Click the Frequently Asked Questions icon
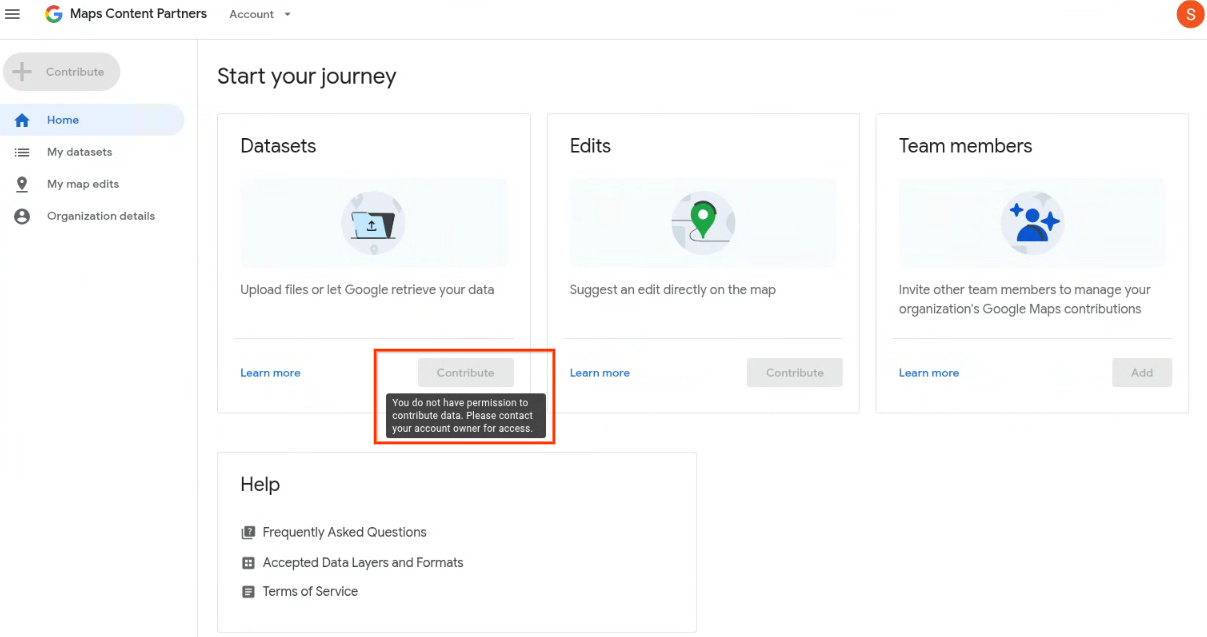The image size is (1207, 637). (249, 532)
